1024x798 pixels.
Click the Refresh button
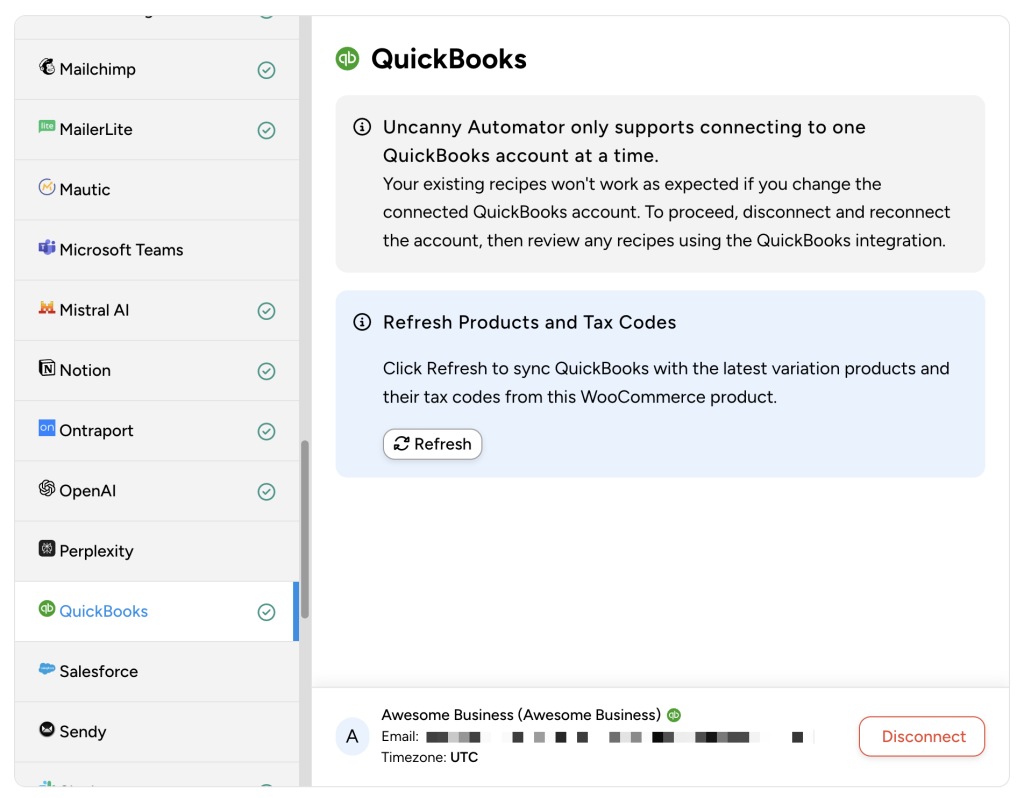coord(432,444)
